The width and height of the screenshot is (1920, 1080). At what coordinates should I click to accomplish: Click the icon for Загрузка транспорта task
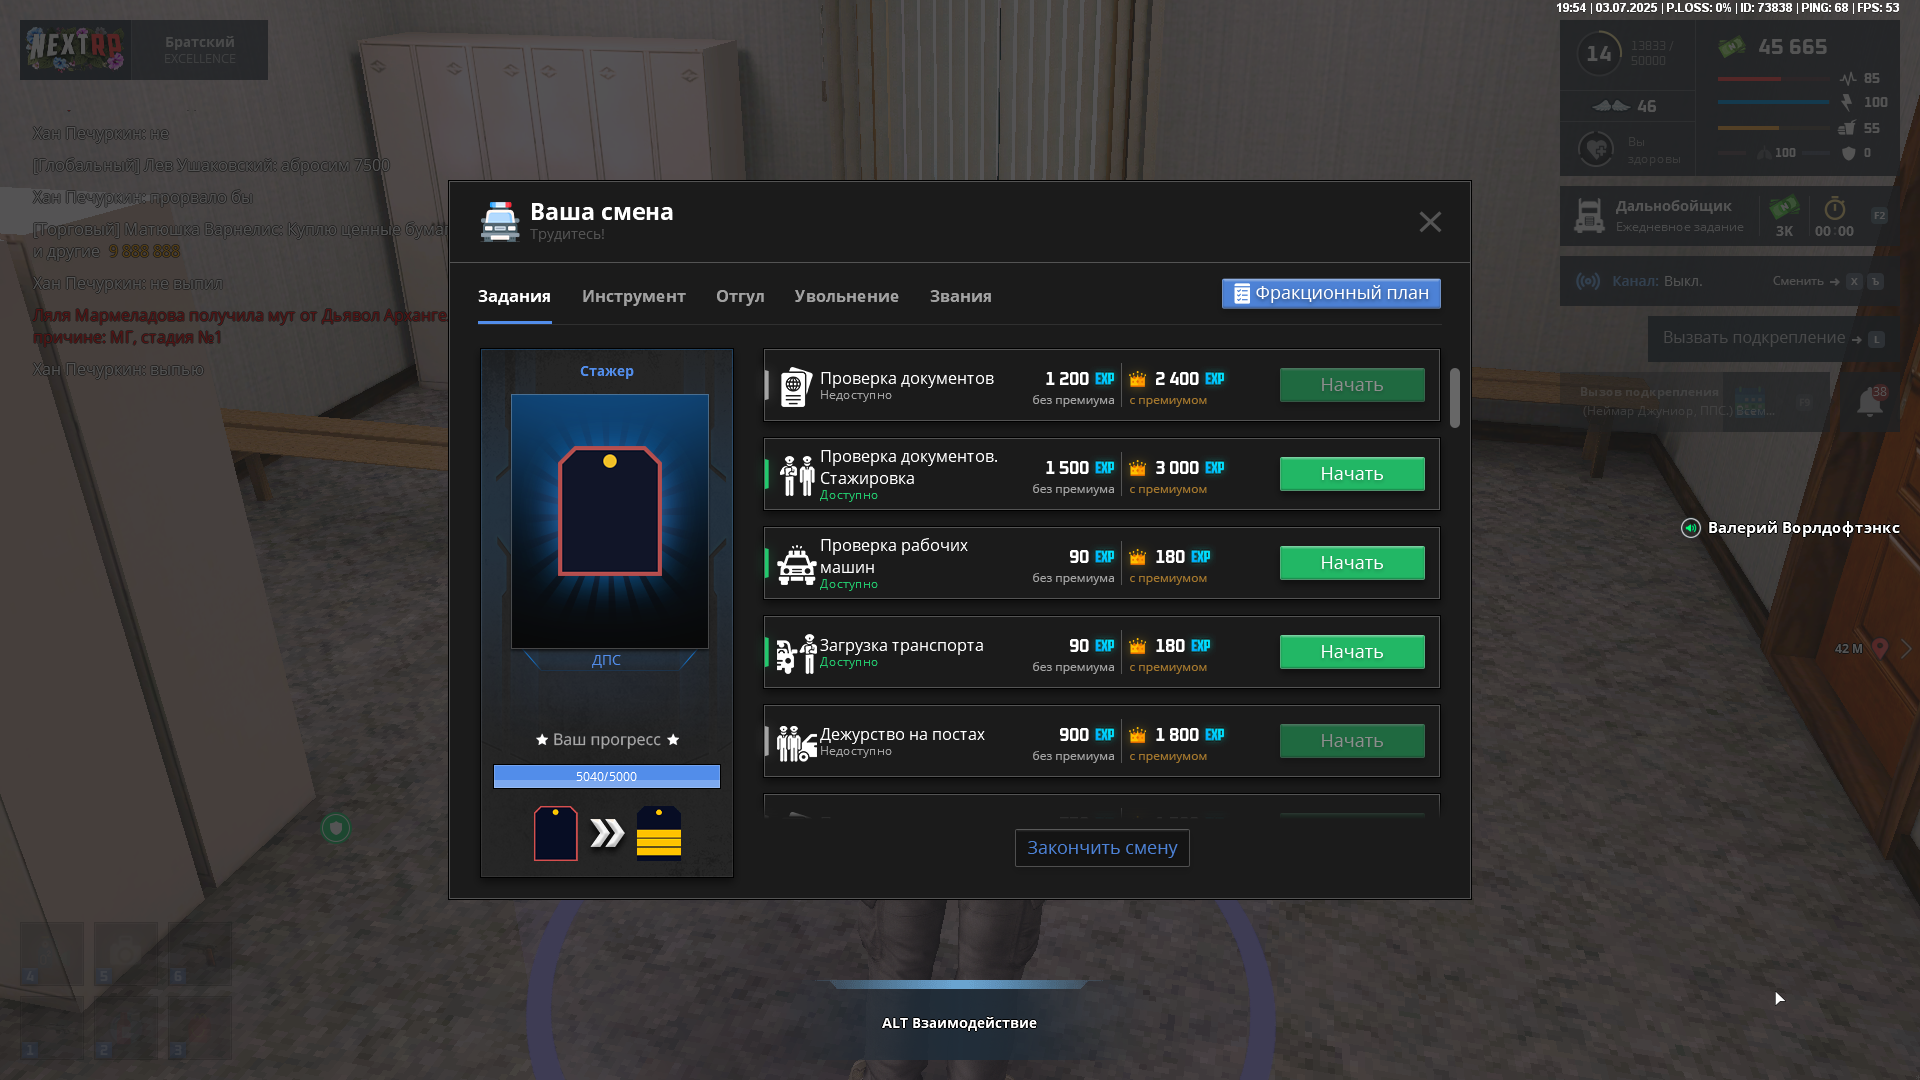coord(796,654)
